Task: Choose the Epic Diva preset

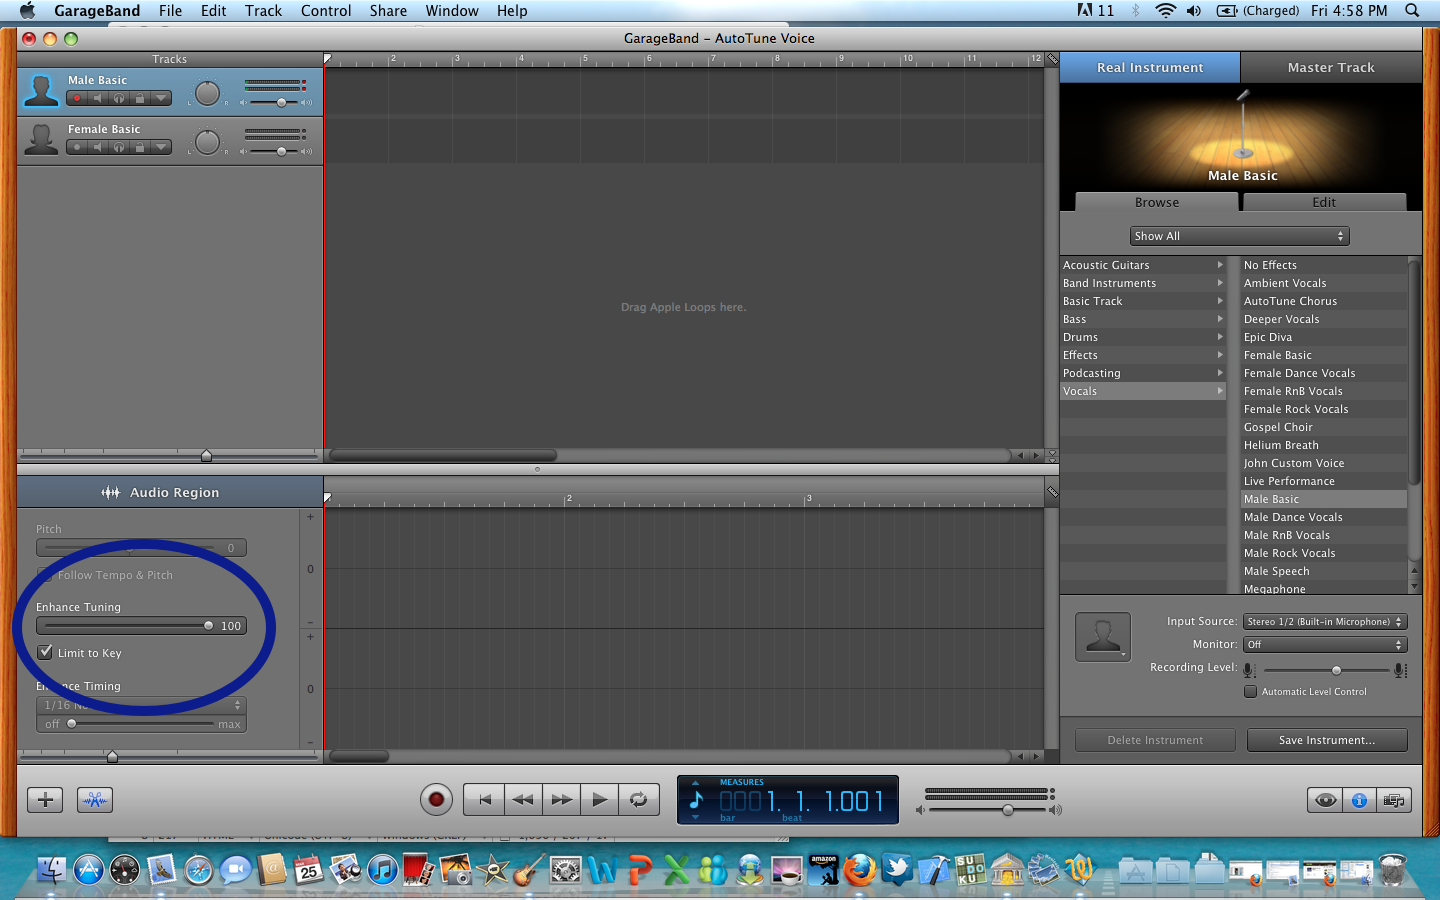Action: click(x=1323, y=337)
